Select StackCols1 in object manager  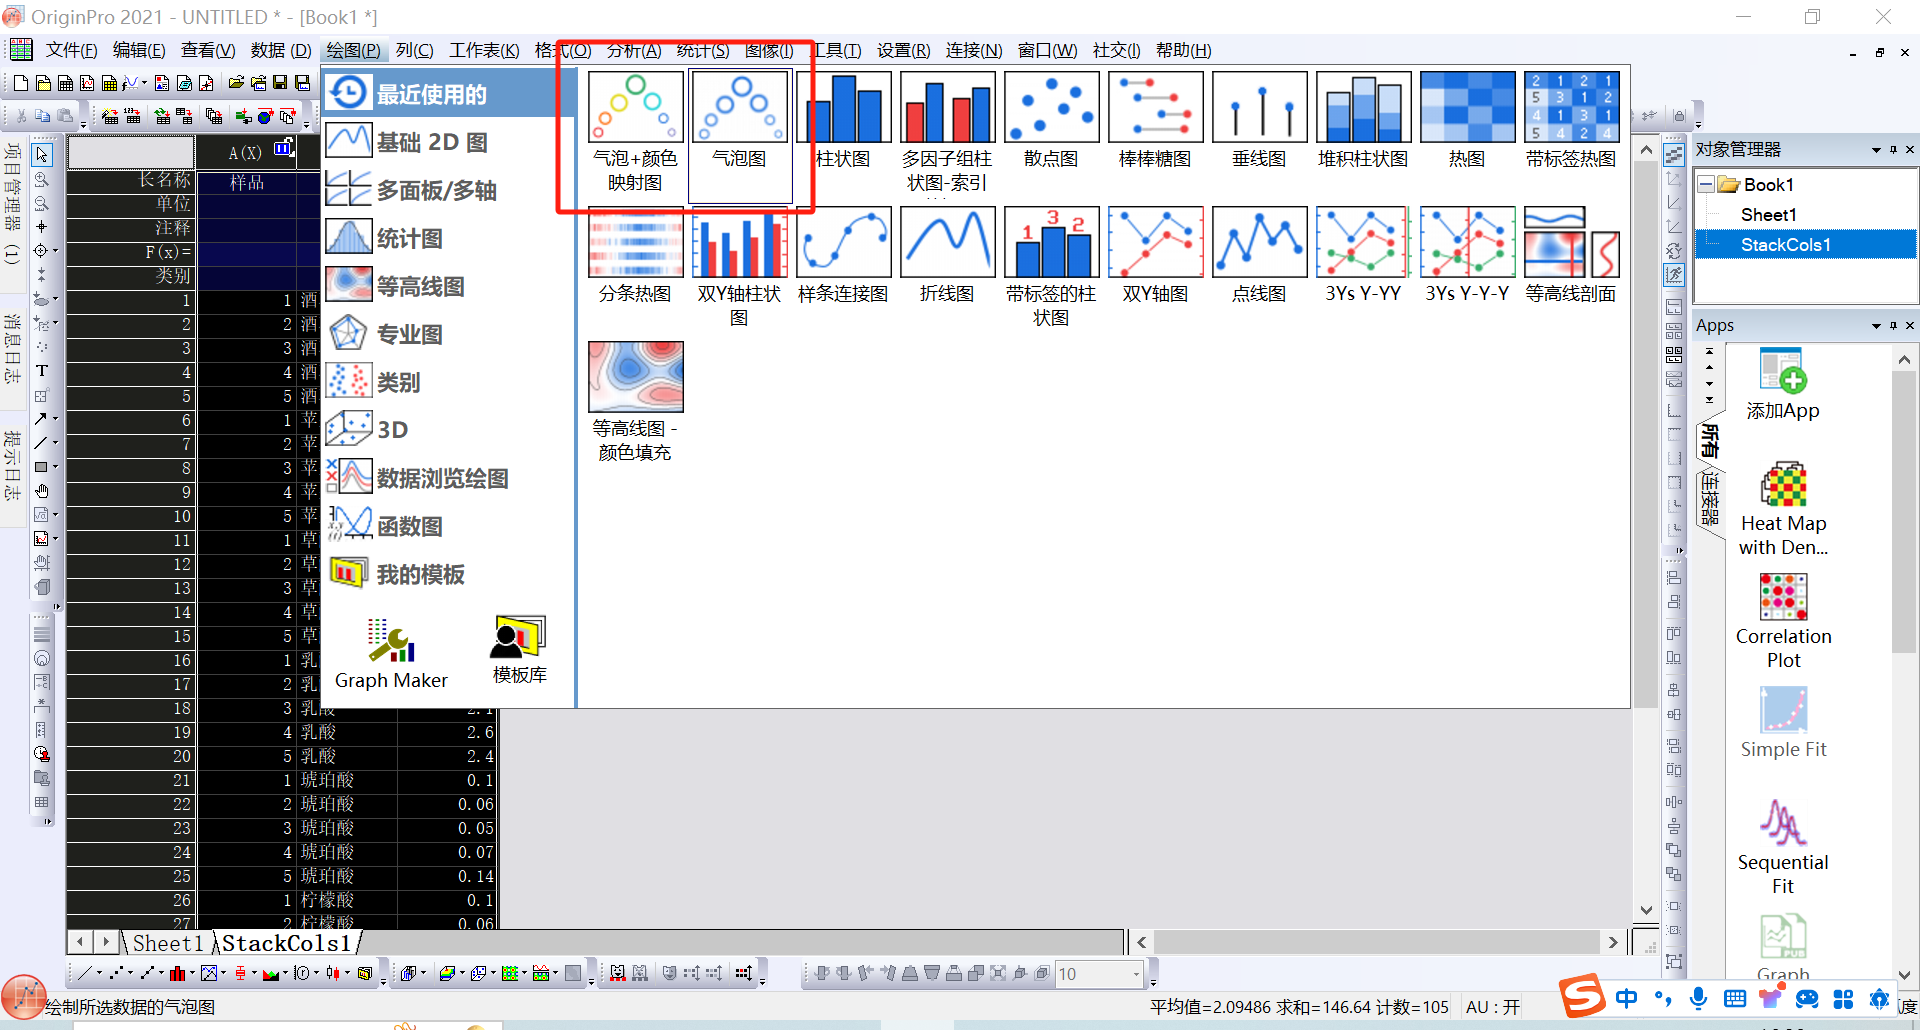click(1785, 245)
